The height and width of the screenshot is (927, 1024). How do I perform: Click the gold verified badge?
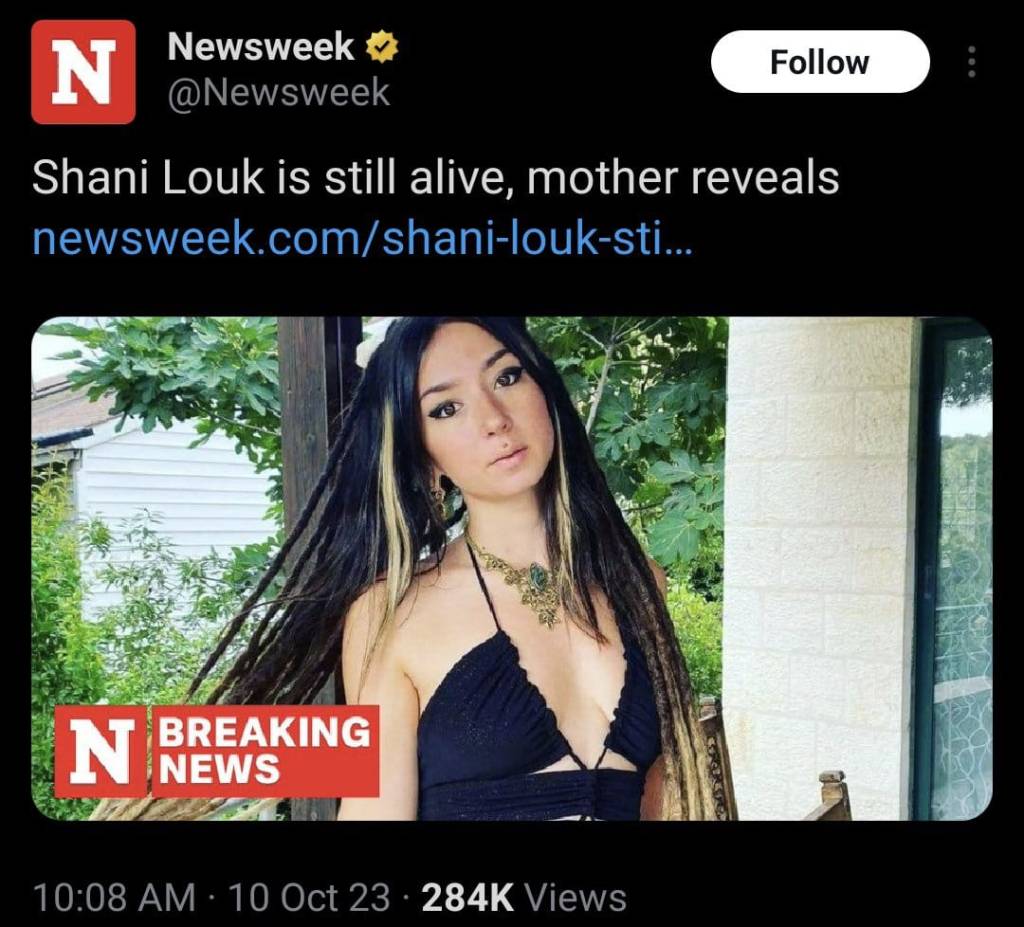click(382, 47)
